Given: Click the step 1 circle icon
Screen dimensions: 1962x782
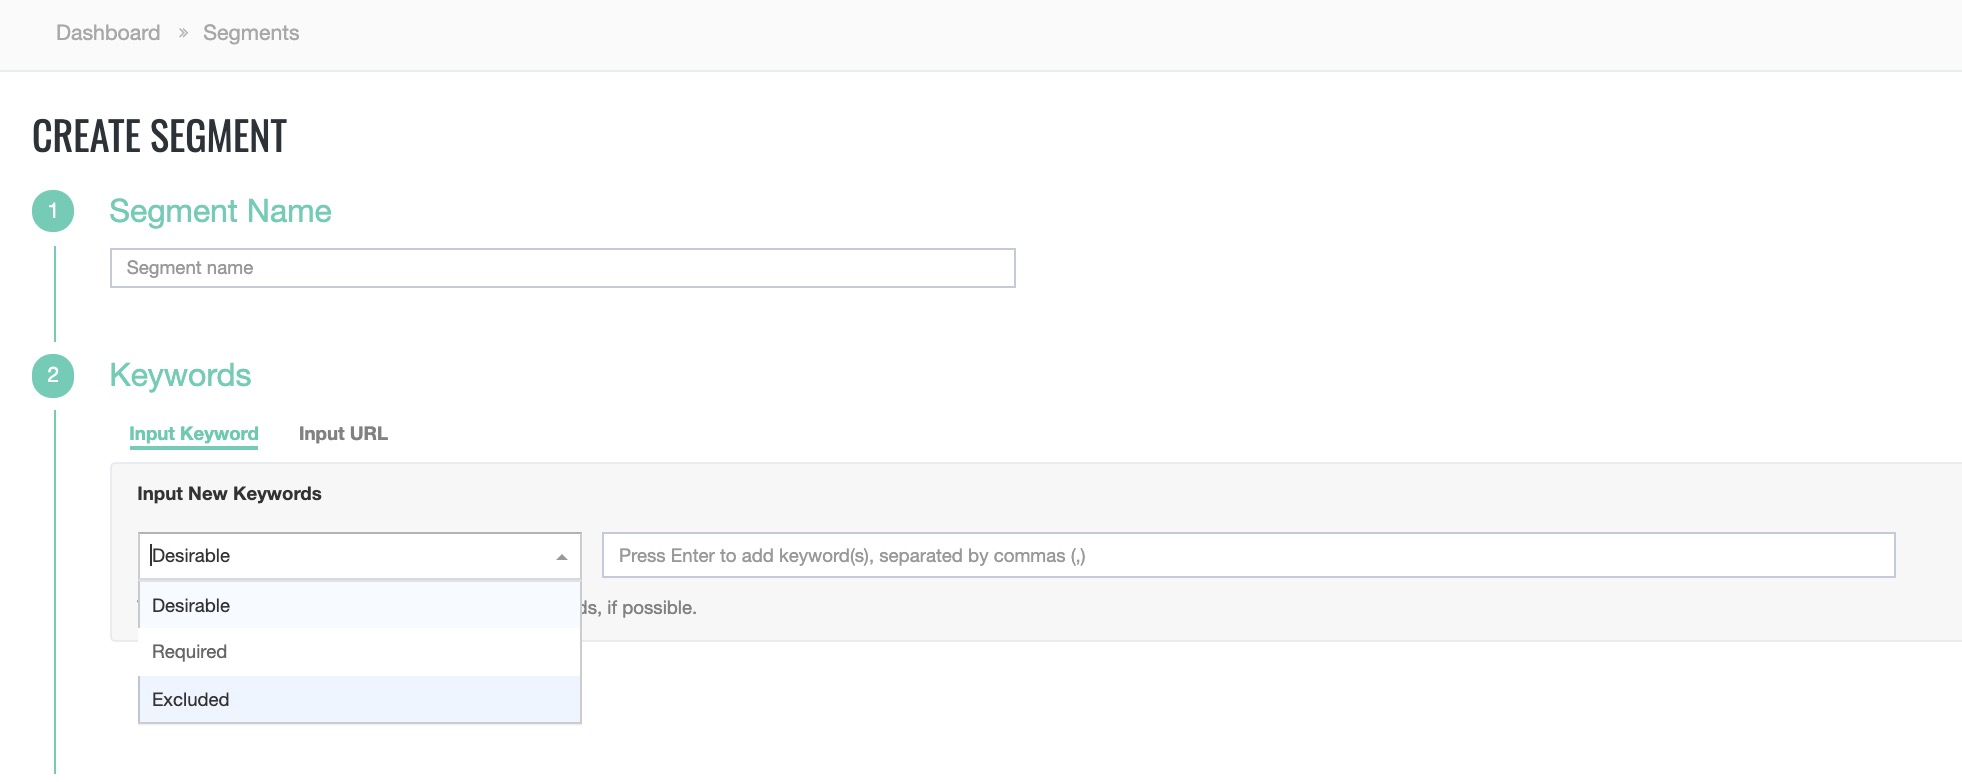Looking at the screenshot, I should tap(53, 211).
